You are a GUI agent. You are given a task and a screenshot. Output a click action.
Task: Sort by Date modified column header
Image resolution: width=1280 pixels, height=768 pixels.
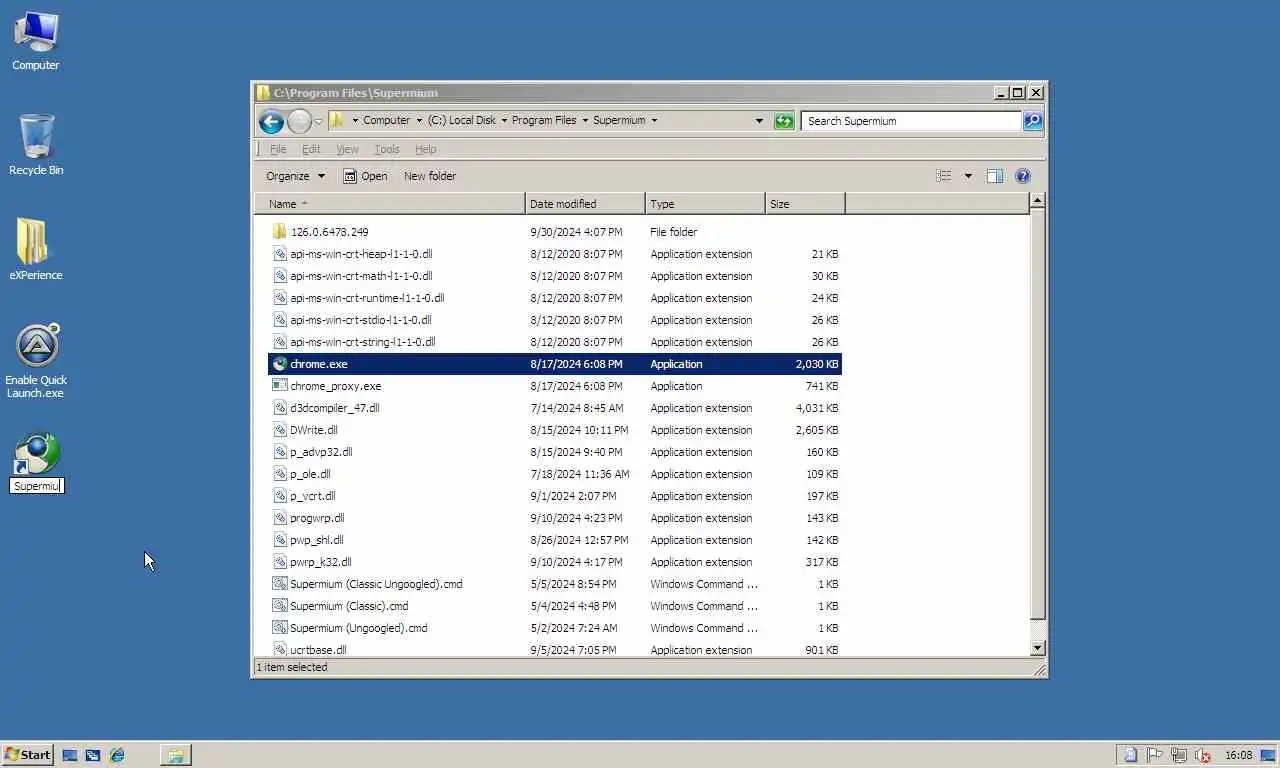(x=585, y=204)
